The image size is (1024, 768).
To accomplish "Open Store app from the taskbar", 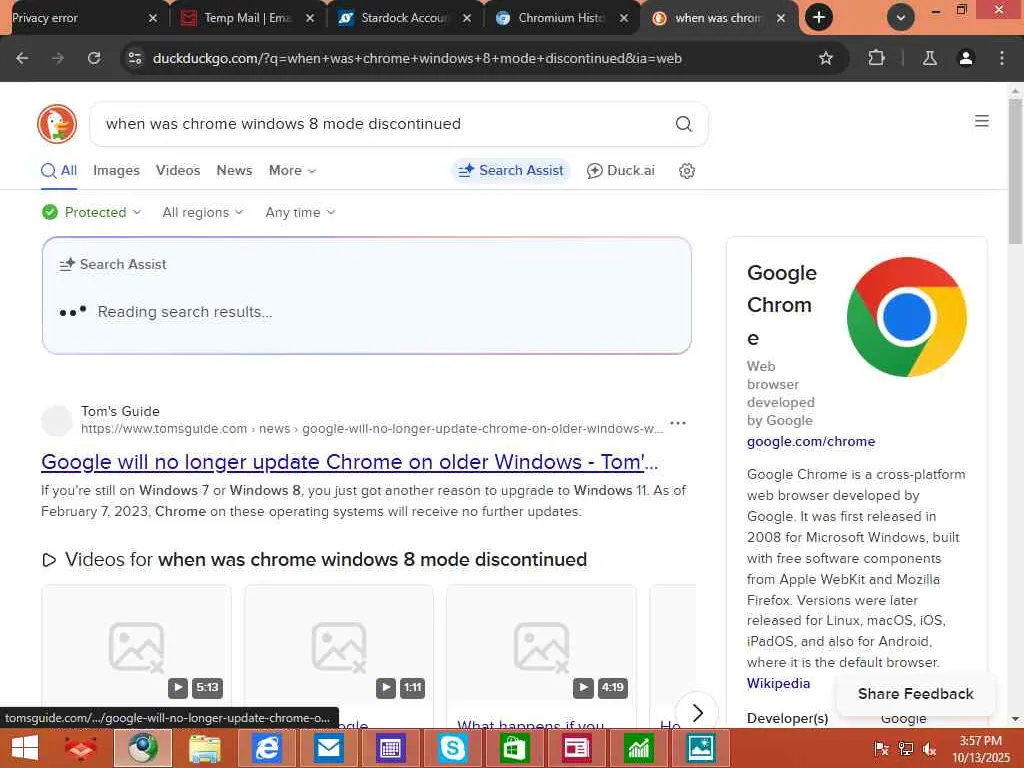I will [514, 748].
